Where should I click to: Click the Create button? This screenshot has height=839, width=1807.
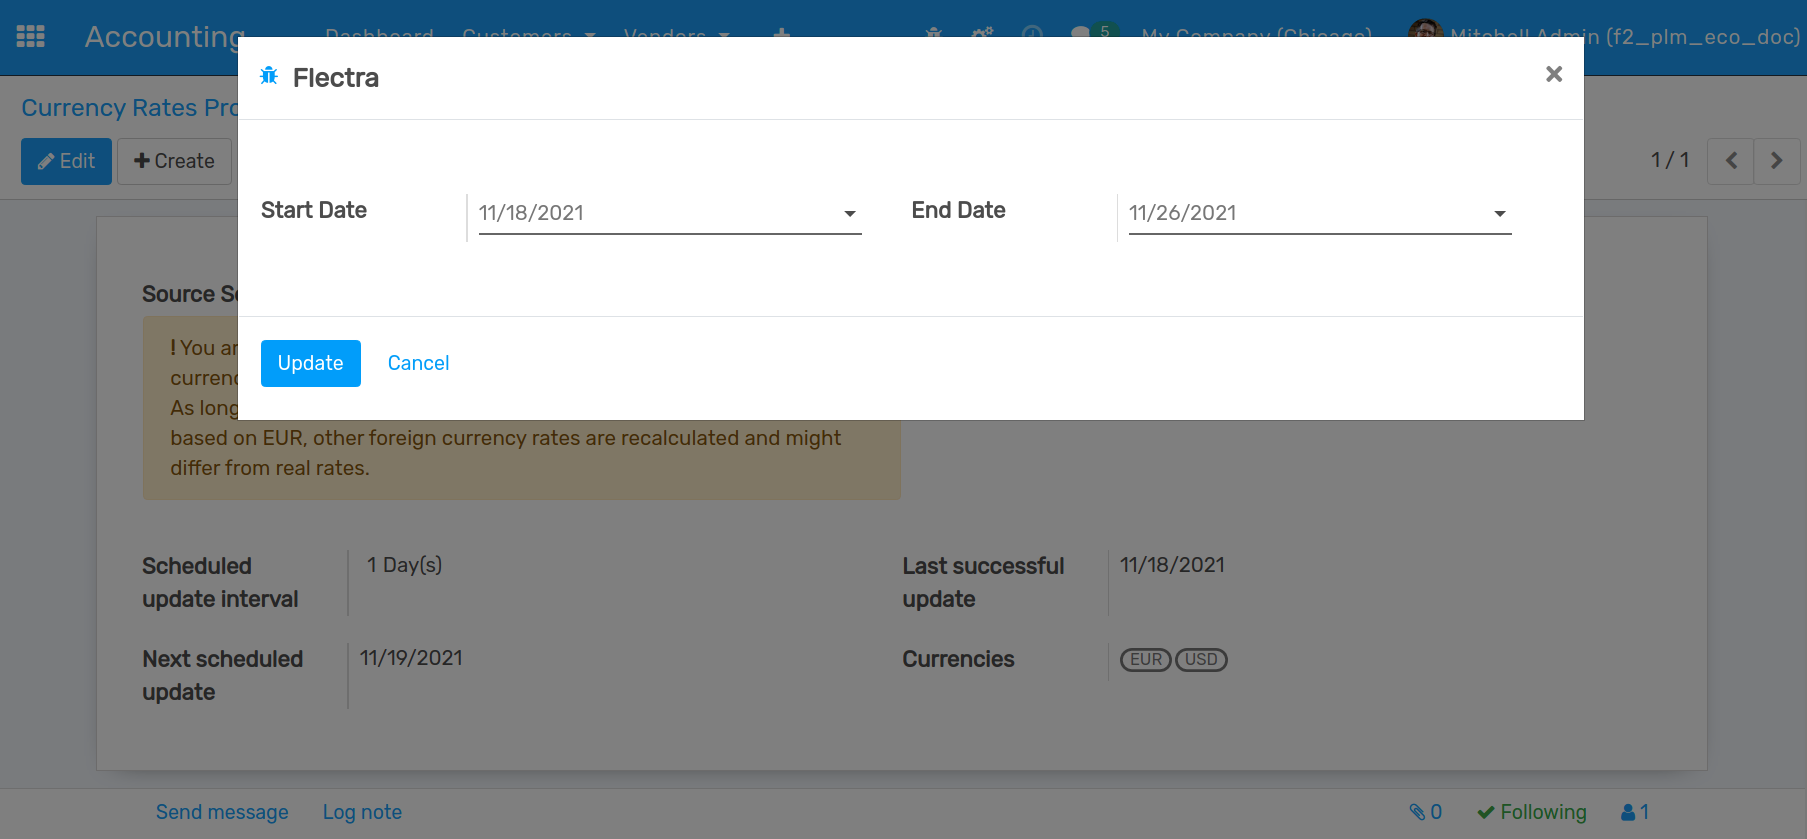point(174,161)
